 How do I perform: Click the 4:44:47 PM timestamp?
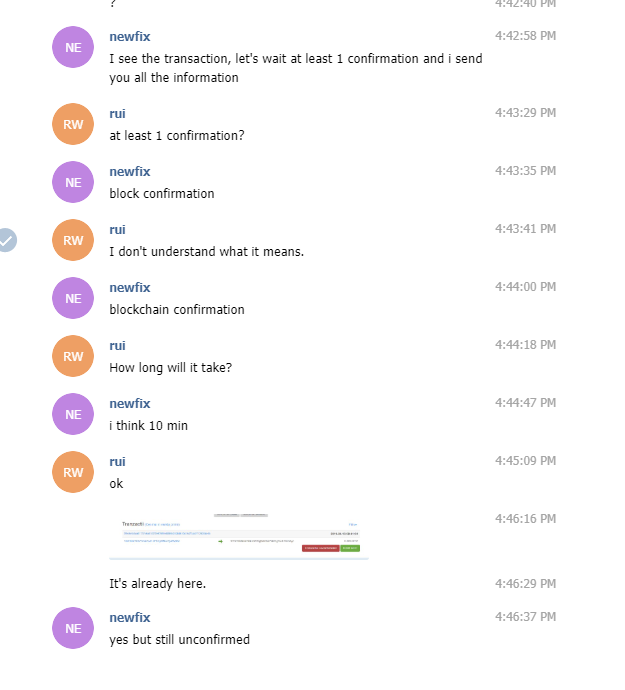526,403
